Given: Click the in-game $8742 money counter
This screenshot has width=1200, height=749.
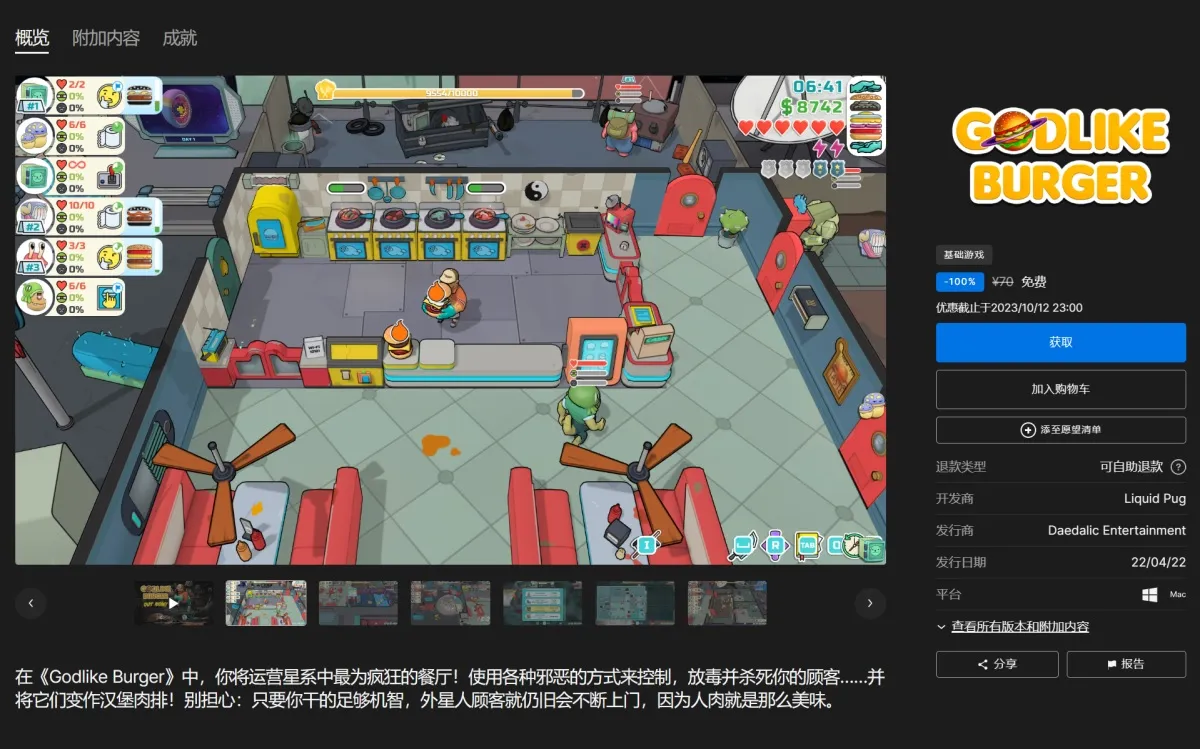Looking at the screenshot, I should [x=812, y=106].
